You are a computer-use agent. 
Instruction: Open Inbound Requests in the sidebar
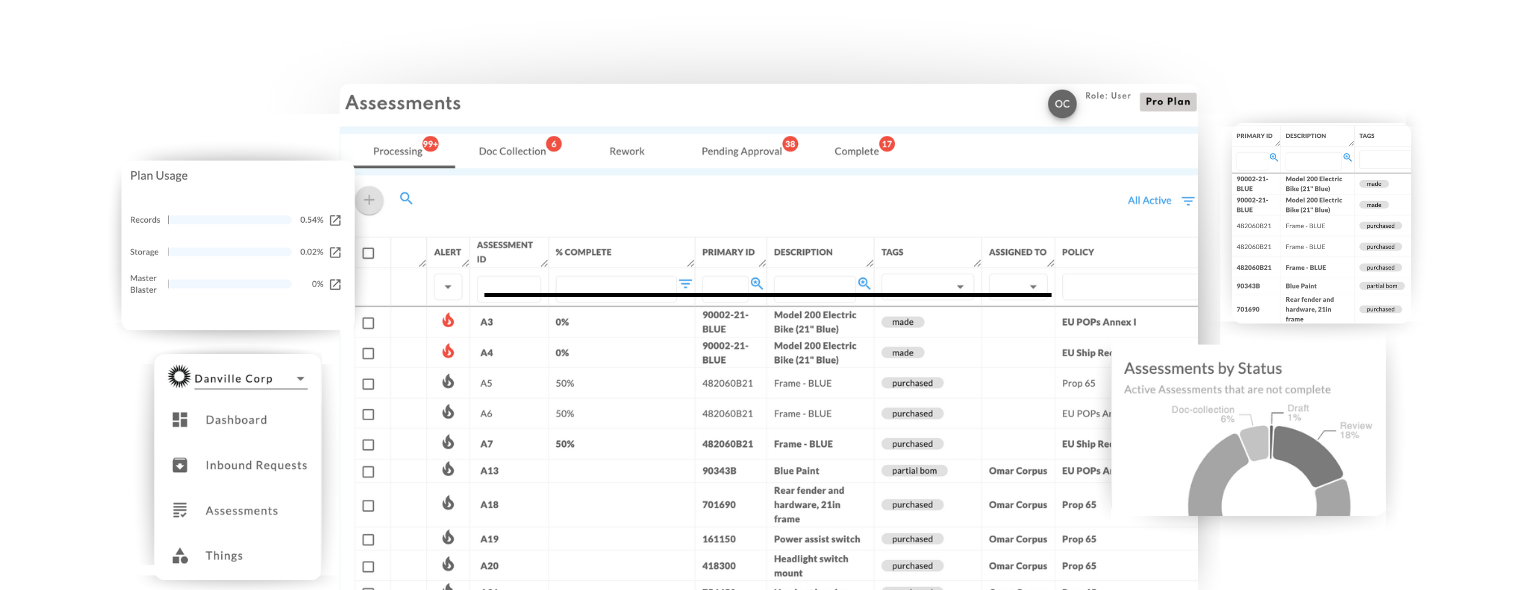tap(256, 465)
